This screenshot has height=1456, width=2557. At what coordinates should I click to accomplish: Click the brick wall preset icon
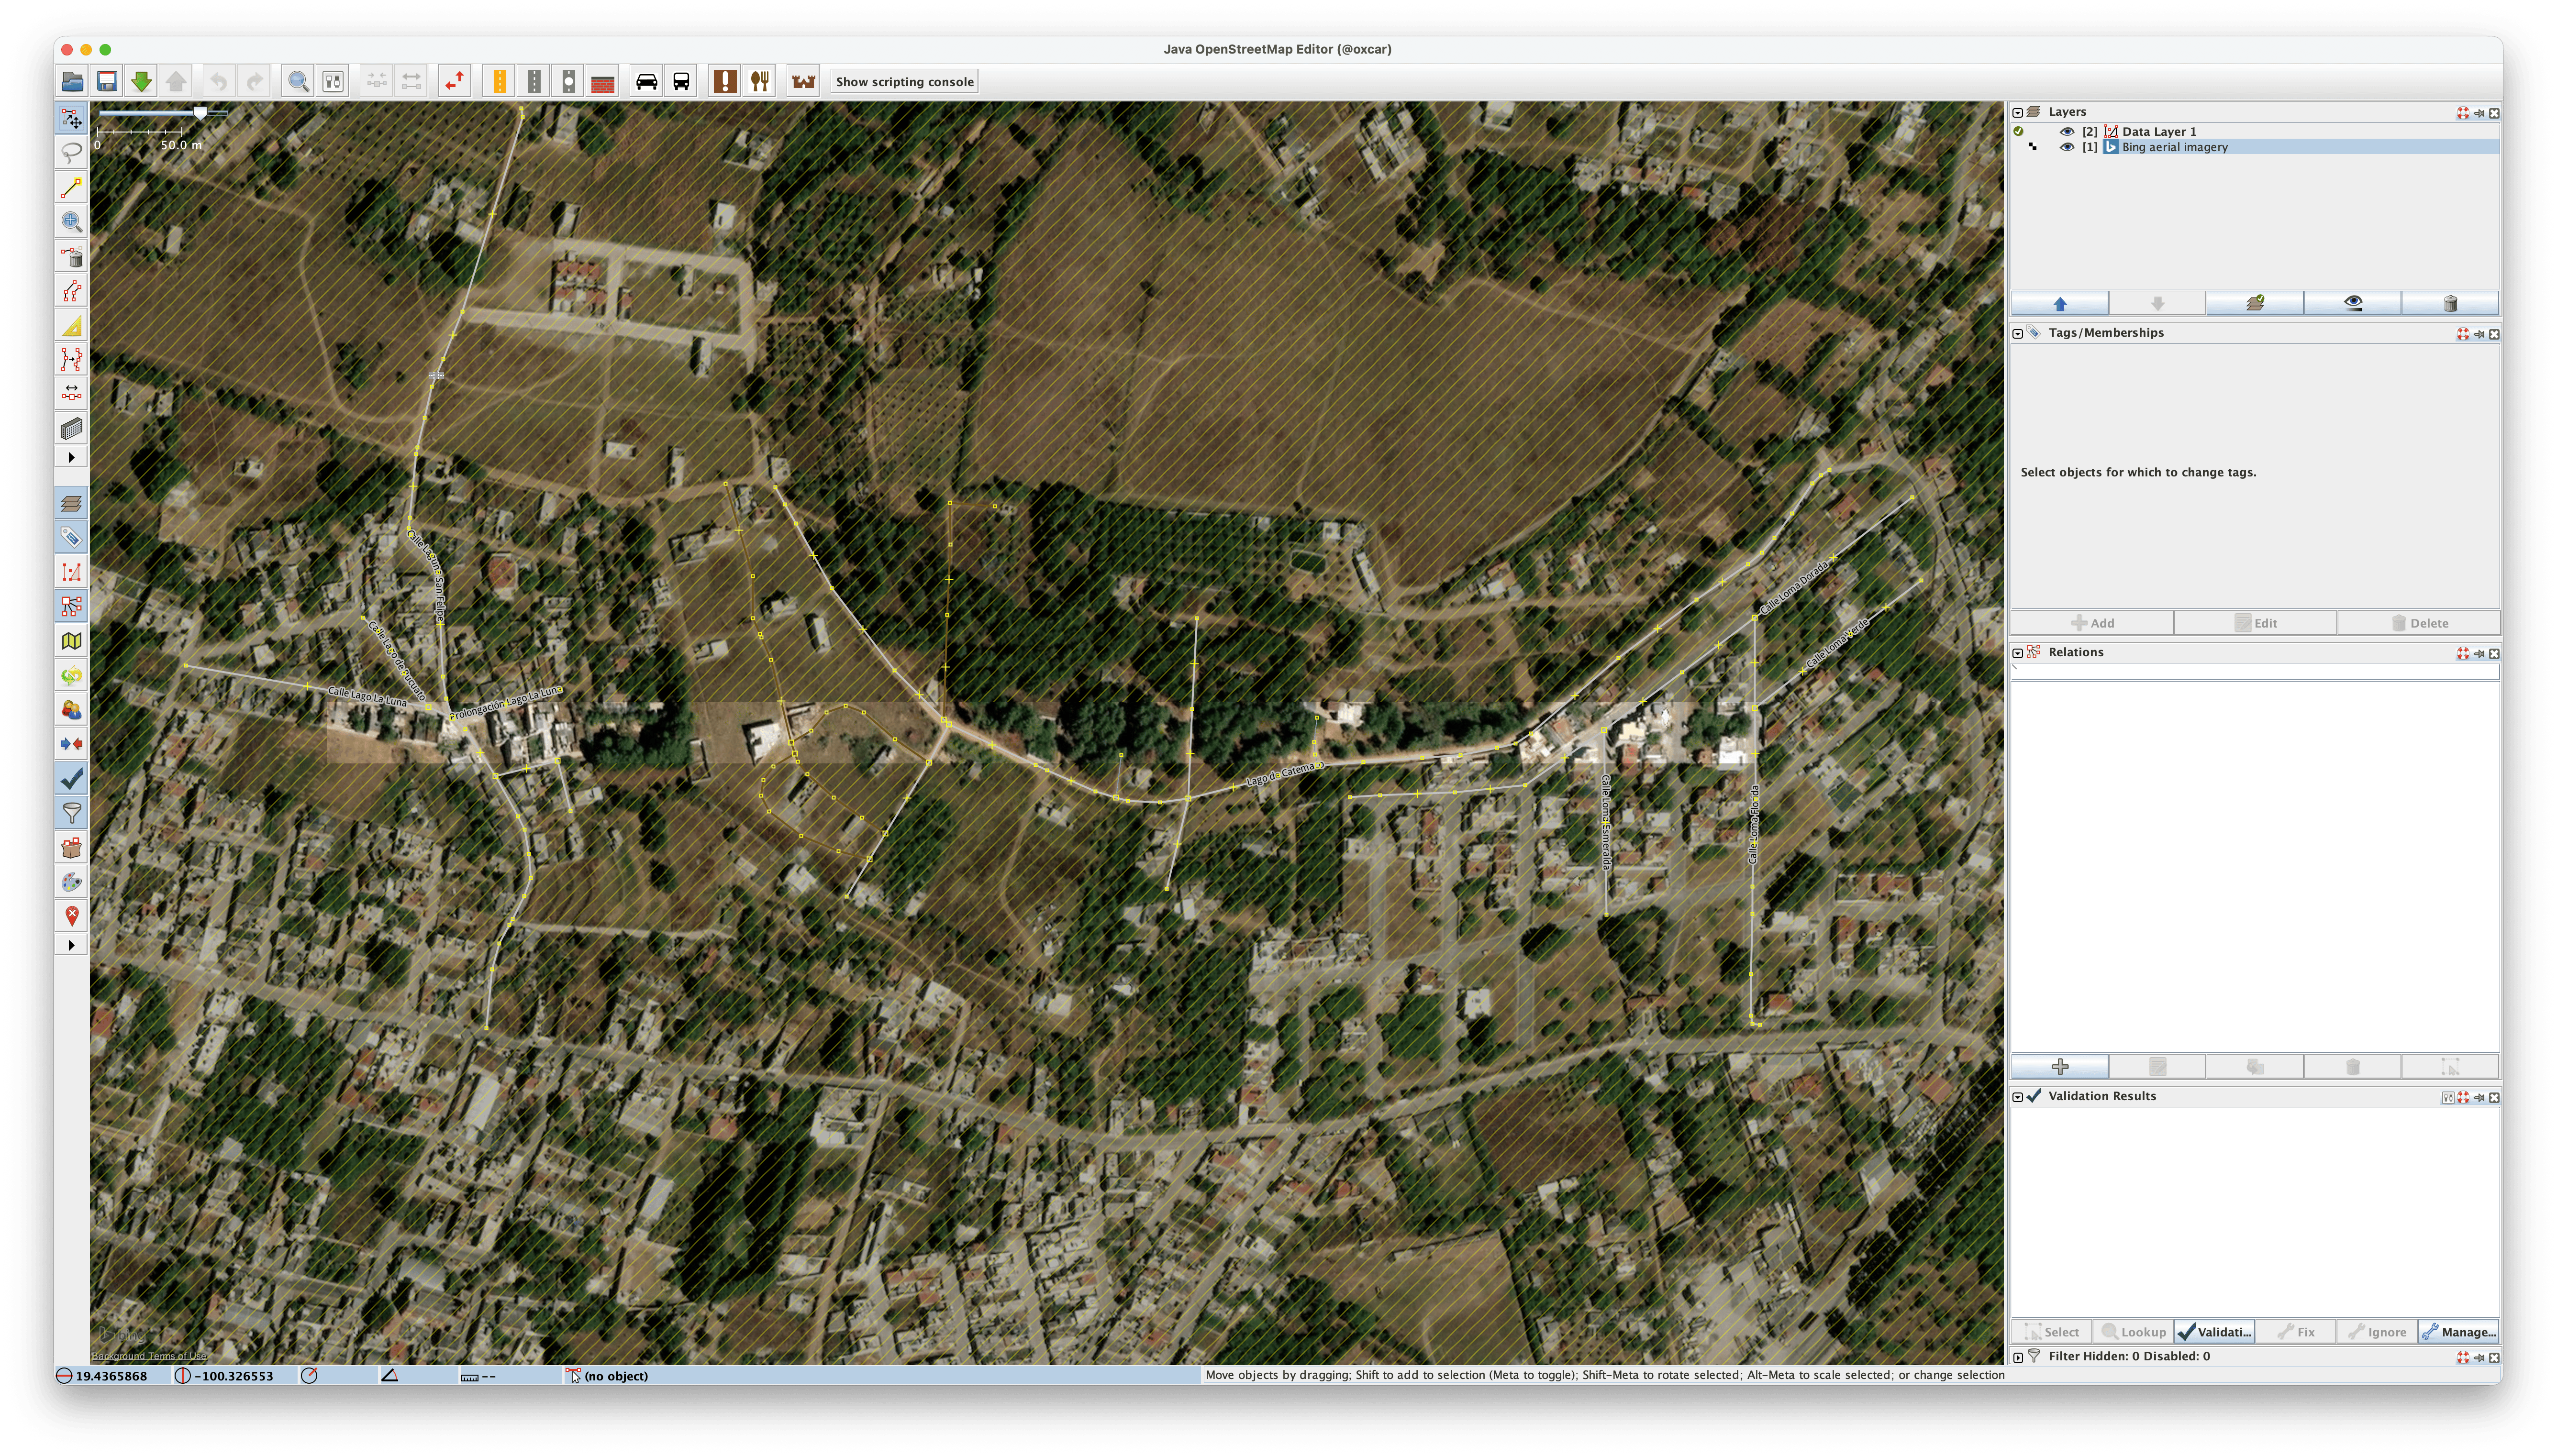pos(603,82)
